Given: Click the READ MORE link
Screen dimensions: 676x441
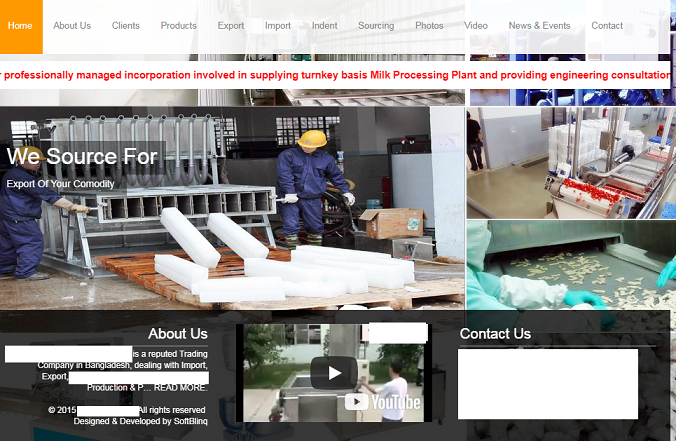Looking at the screenshot, I should (x=181, y=387).
